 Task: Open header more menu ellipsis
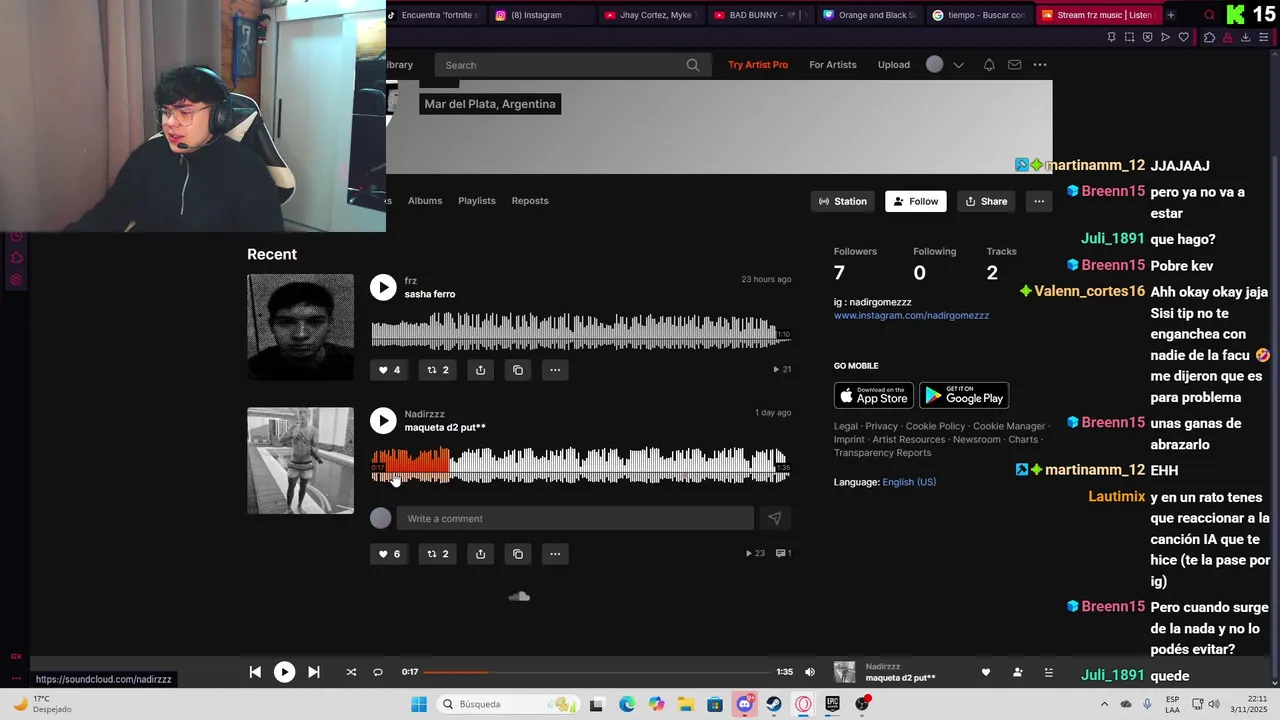click(1040, 65)
